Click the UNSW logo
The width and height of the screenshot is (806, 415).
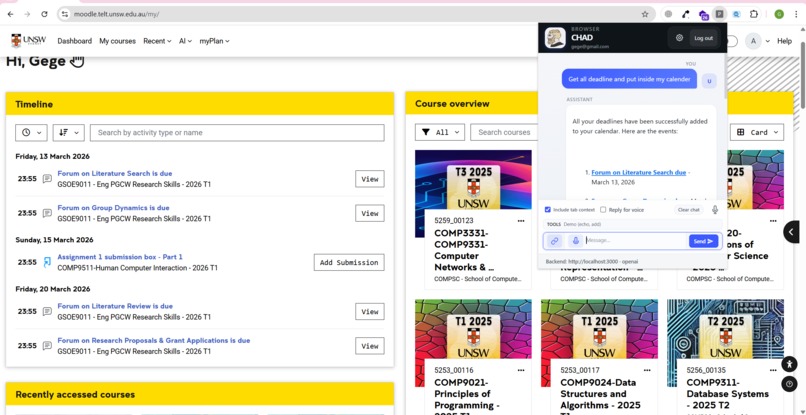(29, 41)
